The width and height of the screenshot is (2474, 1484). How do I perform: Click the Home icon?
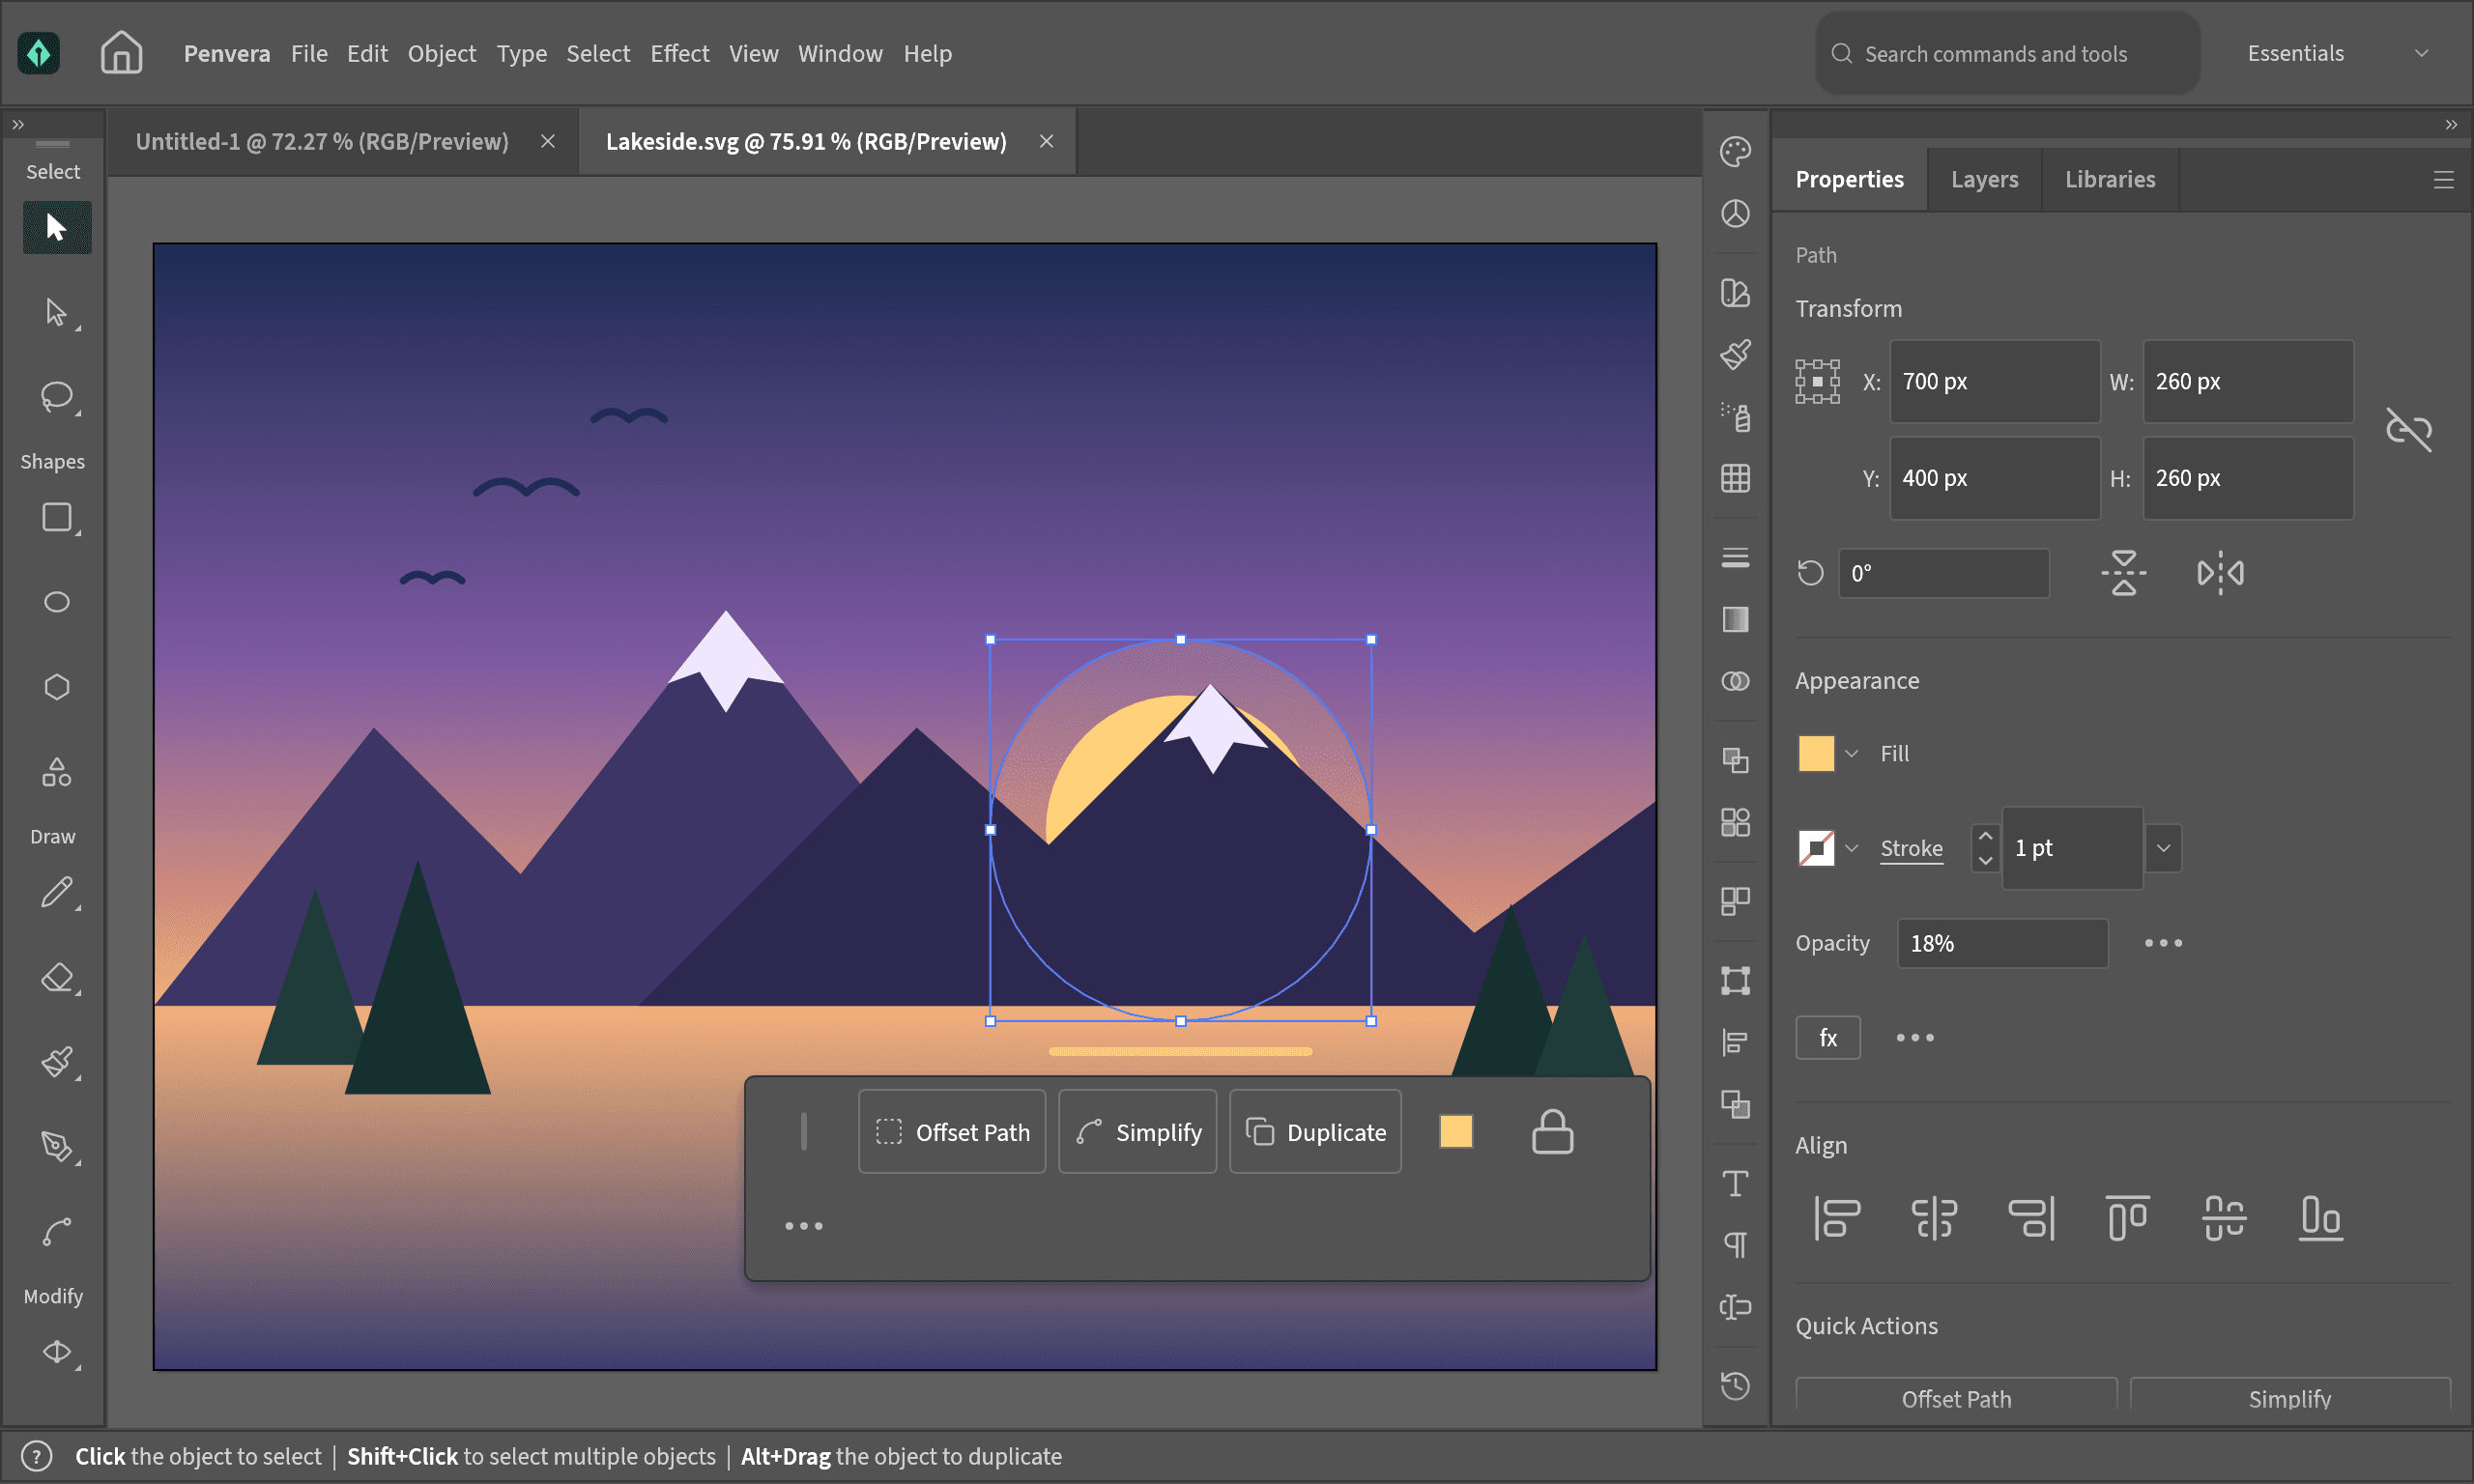[x=121, y=53]
